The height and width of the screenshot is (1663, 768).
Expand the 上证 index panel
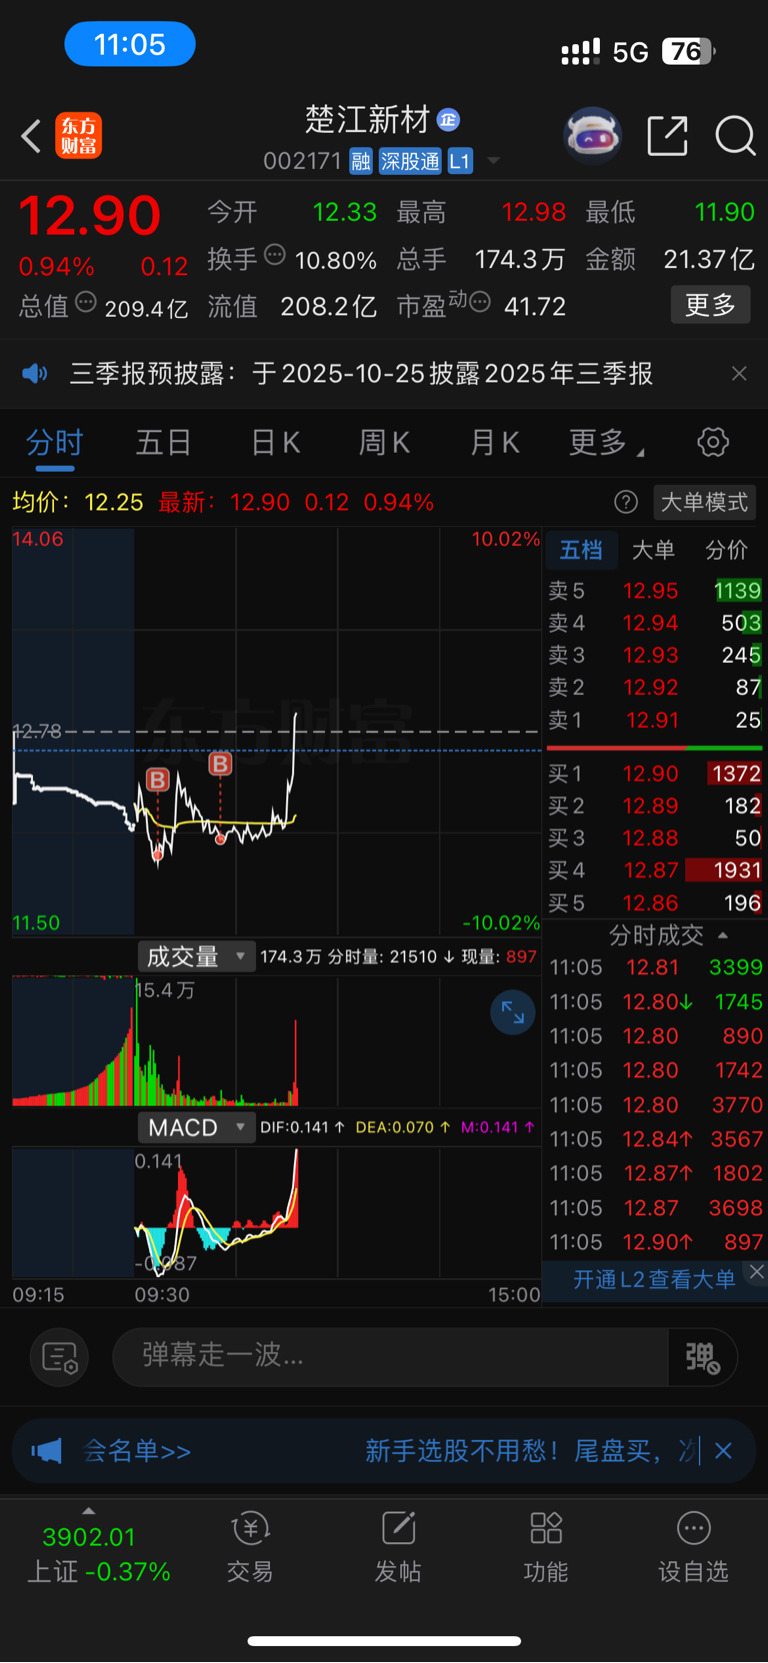point(89,1511)
